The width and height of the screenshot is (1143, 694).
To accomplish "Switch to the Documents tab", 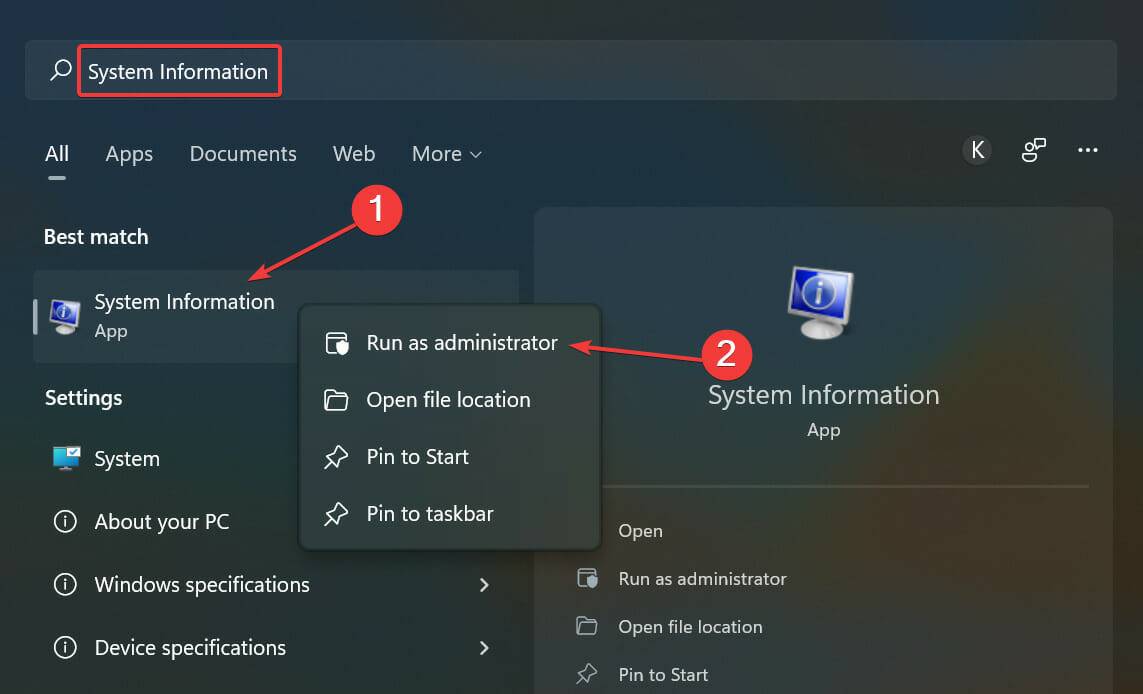I will coord(242,154).
